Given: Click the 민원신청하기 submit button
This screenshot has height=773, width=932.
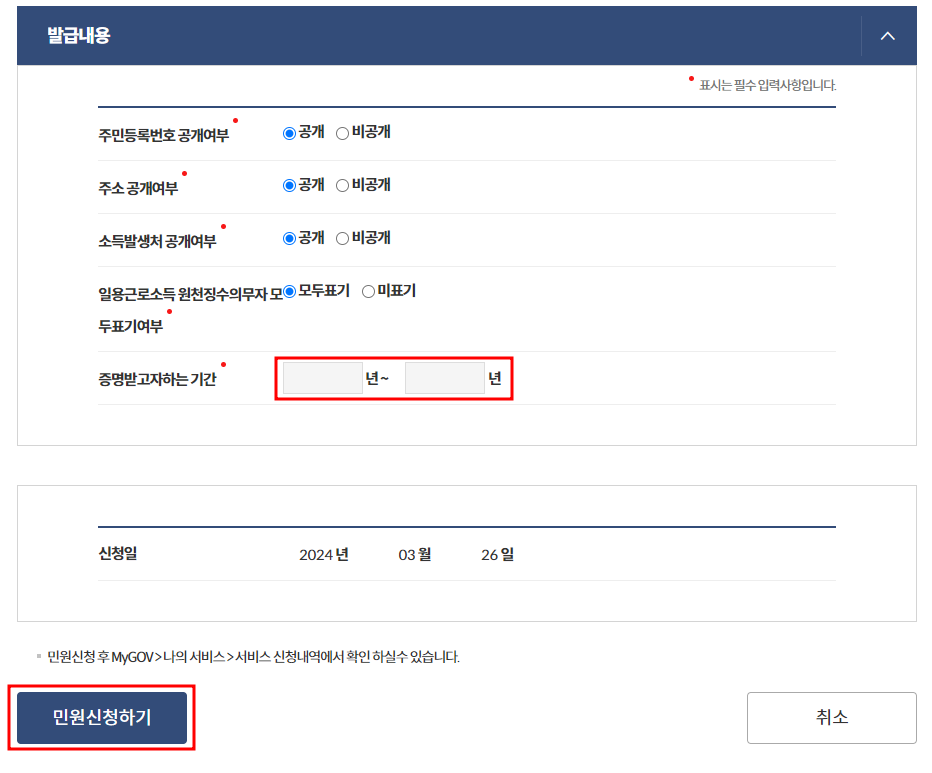Looking at the screenshot, I should click(100, 717).
